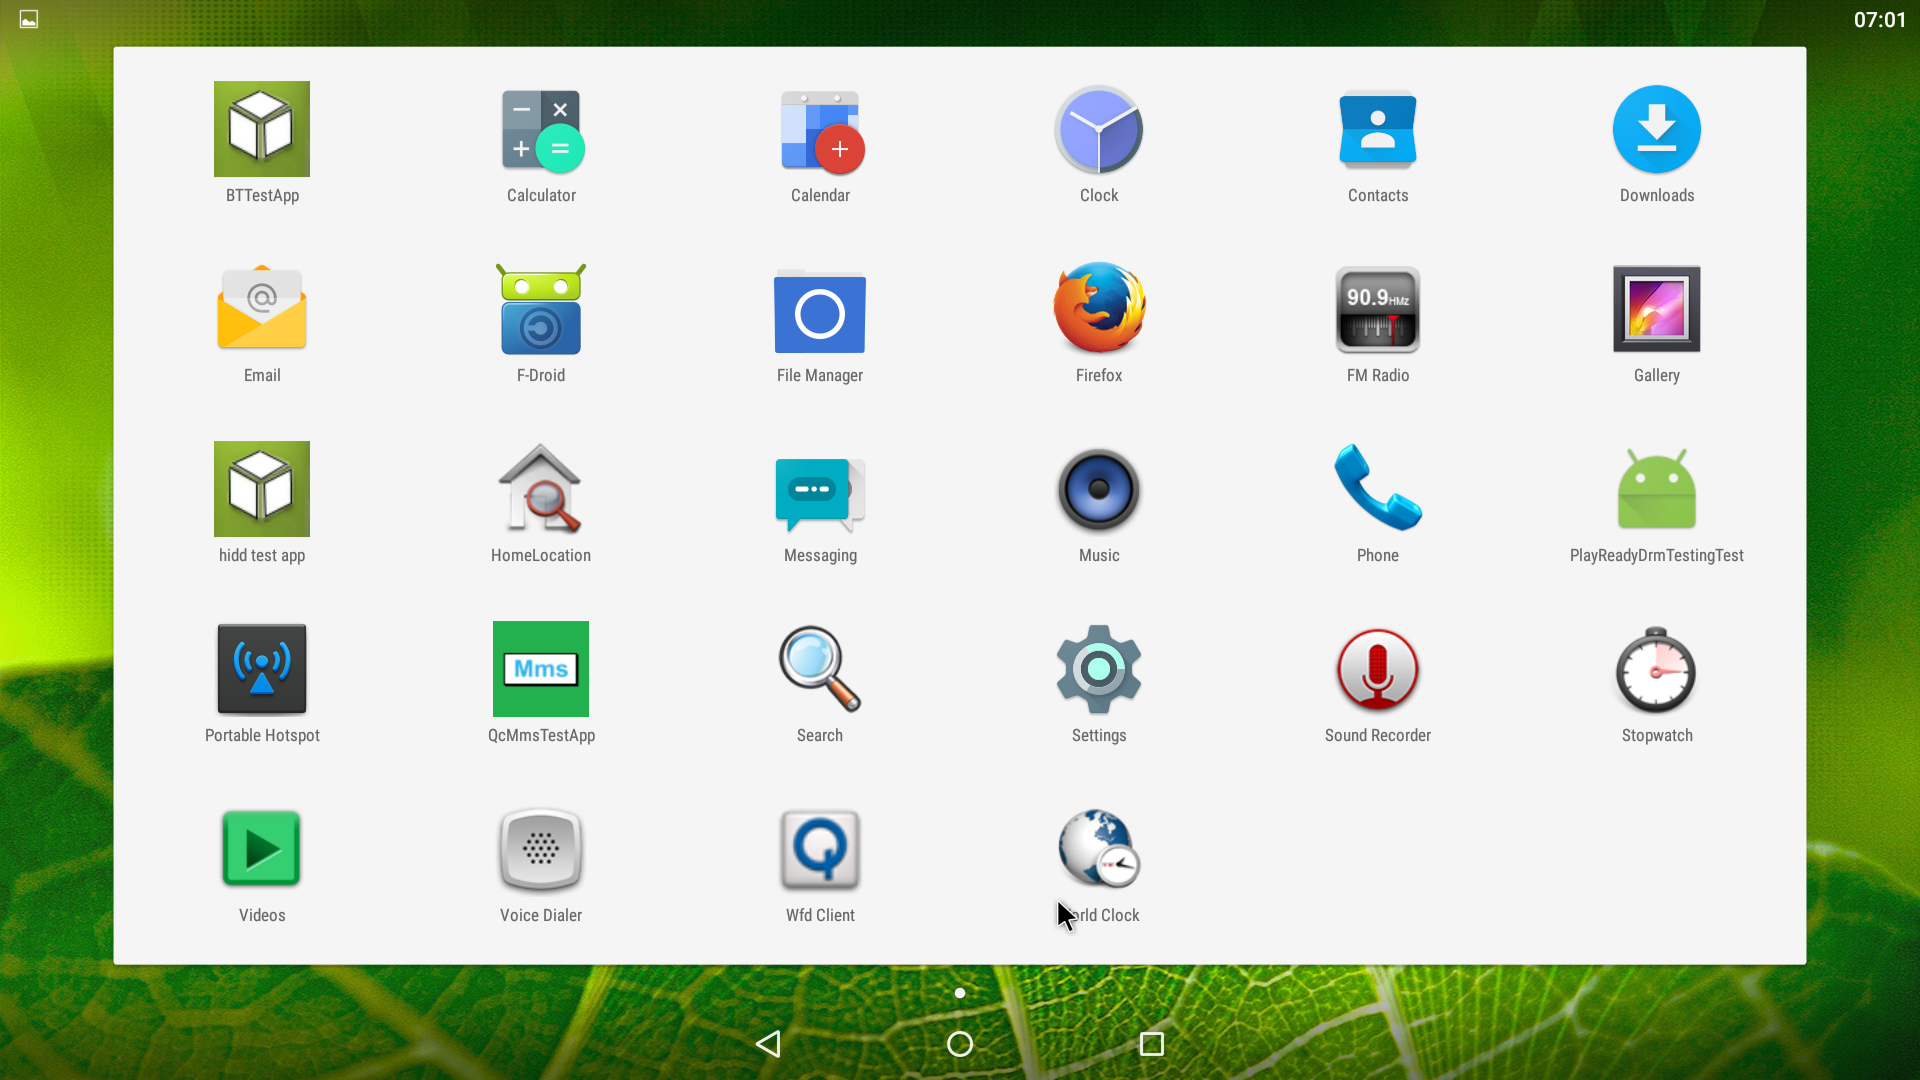
Task: Open the Downloads app
Action: [1657, 129]
